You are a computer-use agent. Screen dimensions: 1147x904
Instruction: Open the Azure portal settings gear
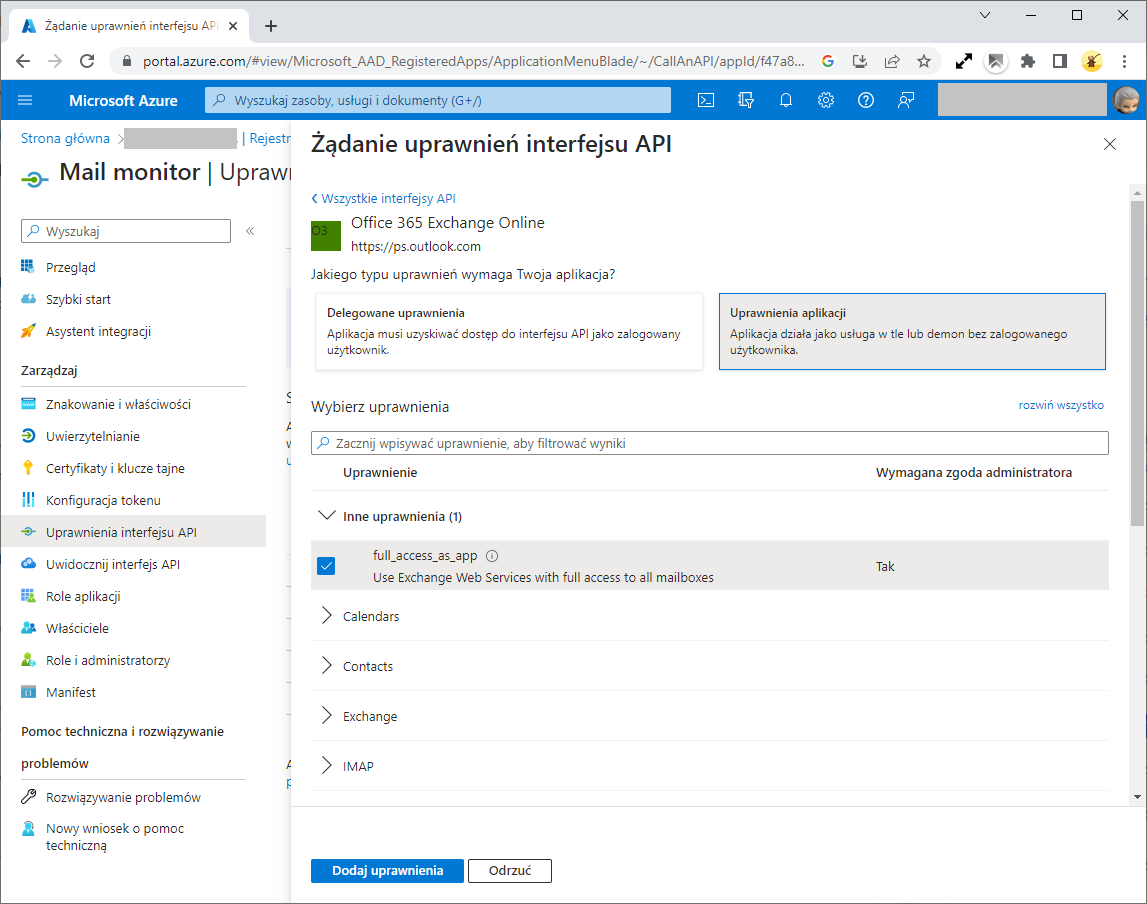(x=826, y=100)
